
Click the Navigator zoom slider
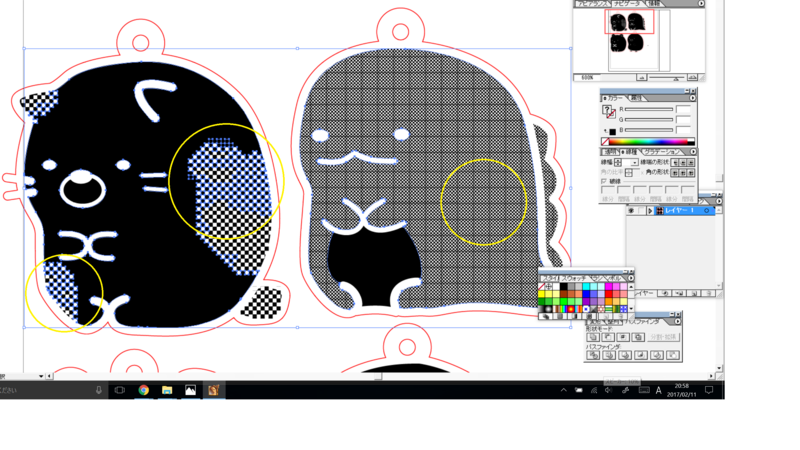click(x=667, y=78)
